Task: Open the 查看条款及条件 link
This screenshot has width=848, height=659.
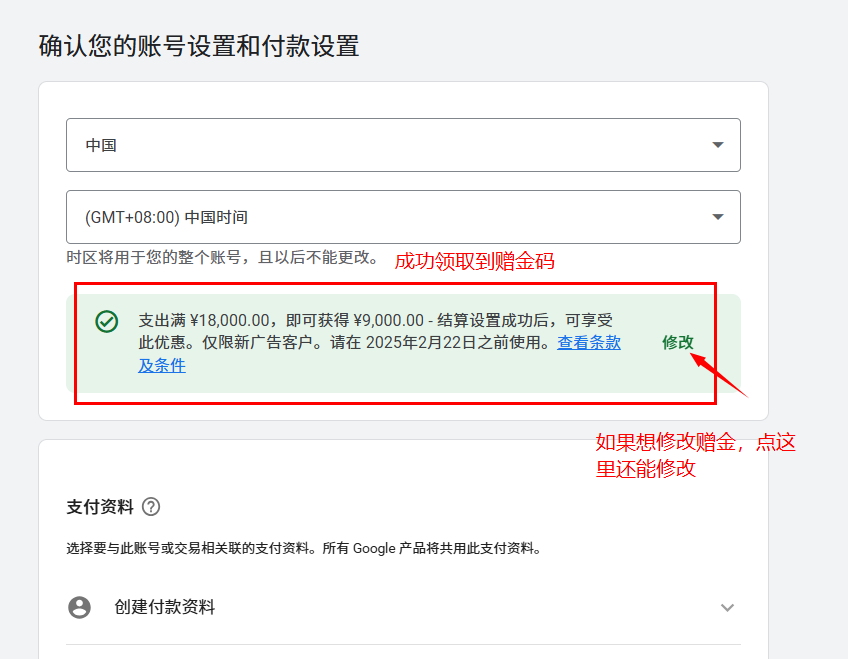Action: [x=588, y=343]
